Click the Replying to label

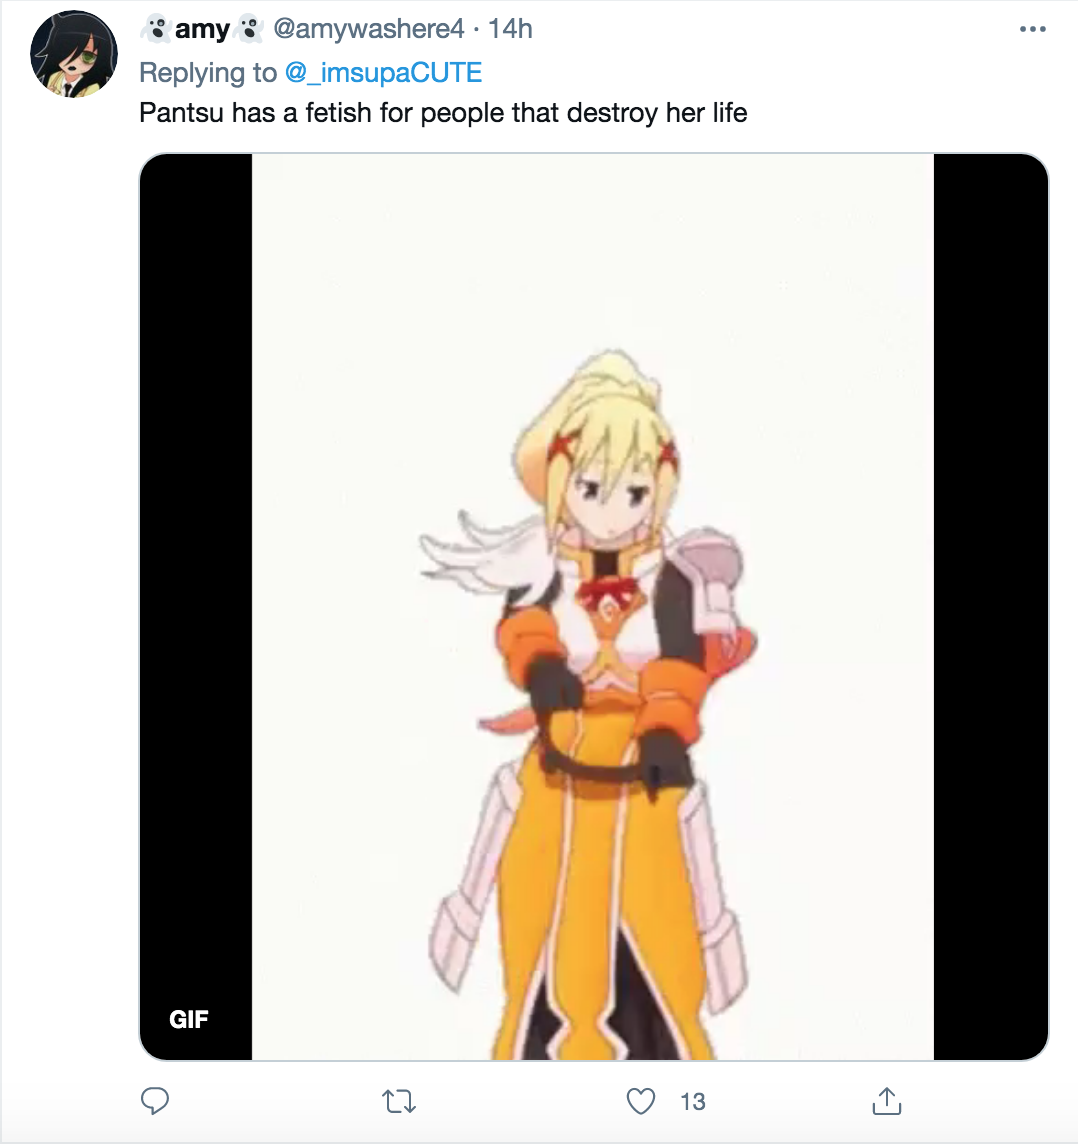pos(208,73)
